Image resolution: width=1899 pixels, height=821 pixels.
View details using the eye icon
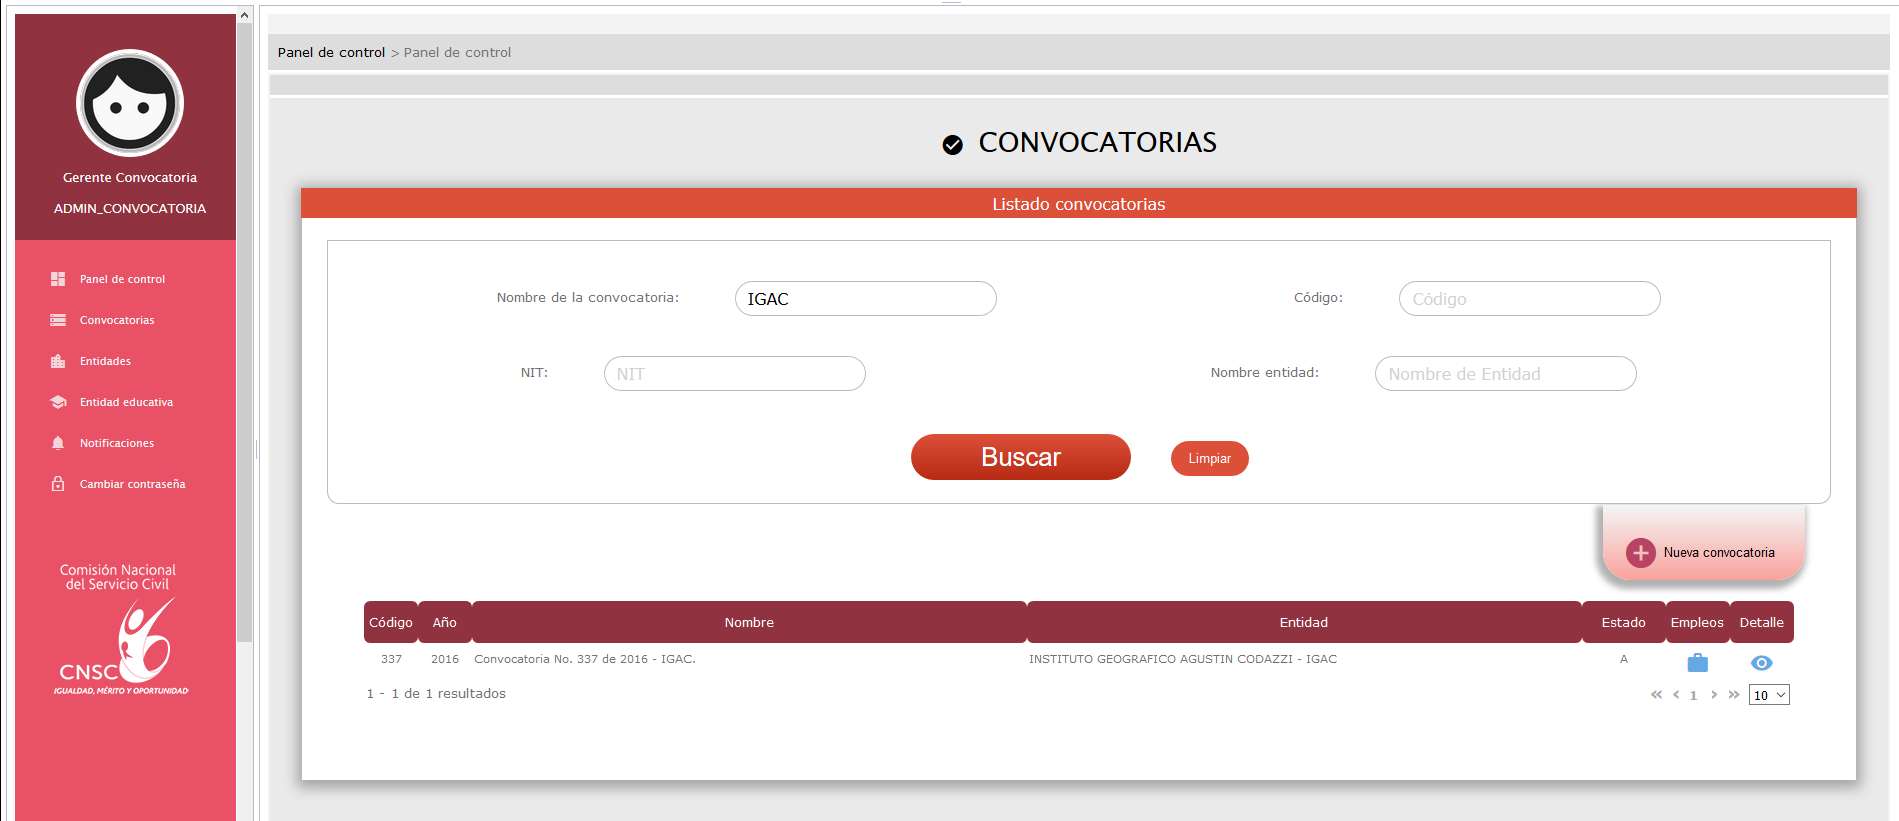click(x=1761, y=663)
